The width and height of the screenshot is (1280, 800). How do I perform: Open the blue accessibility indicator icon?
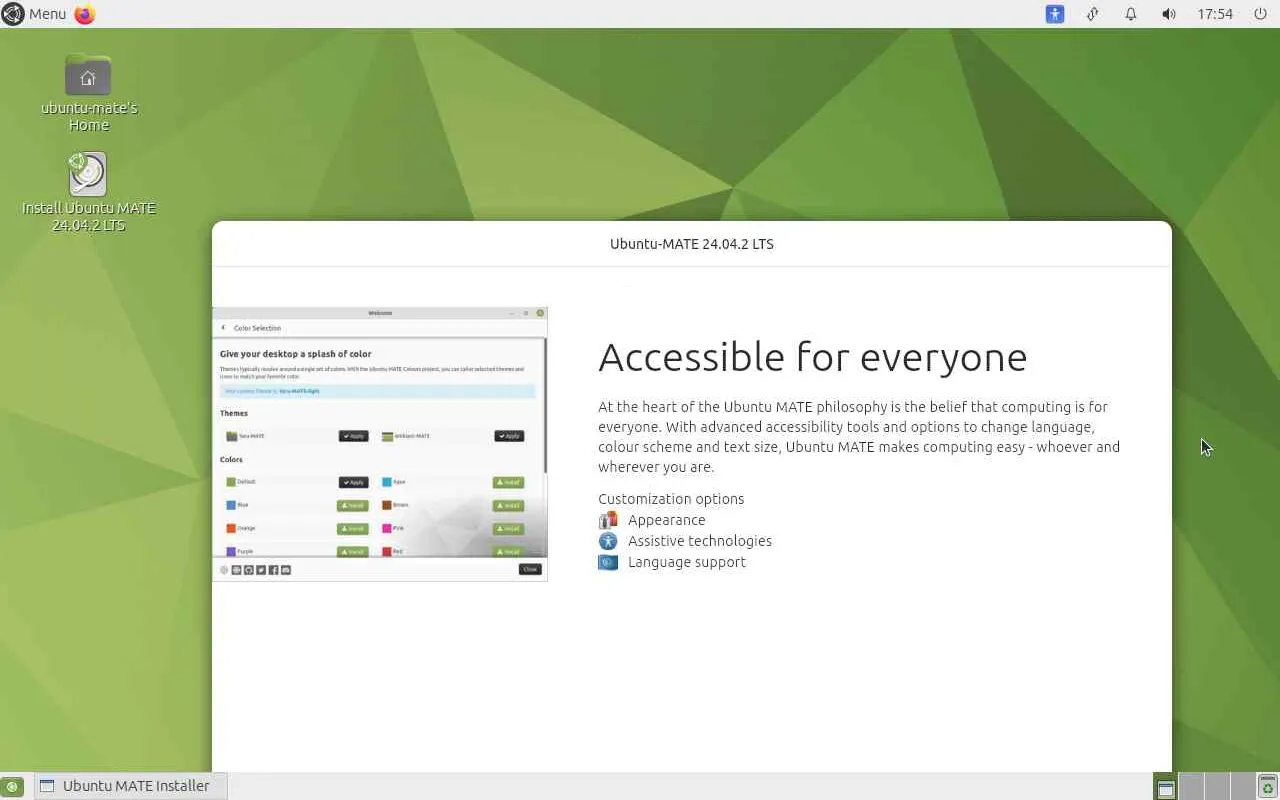[1055, 14]
